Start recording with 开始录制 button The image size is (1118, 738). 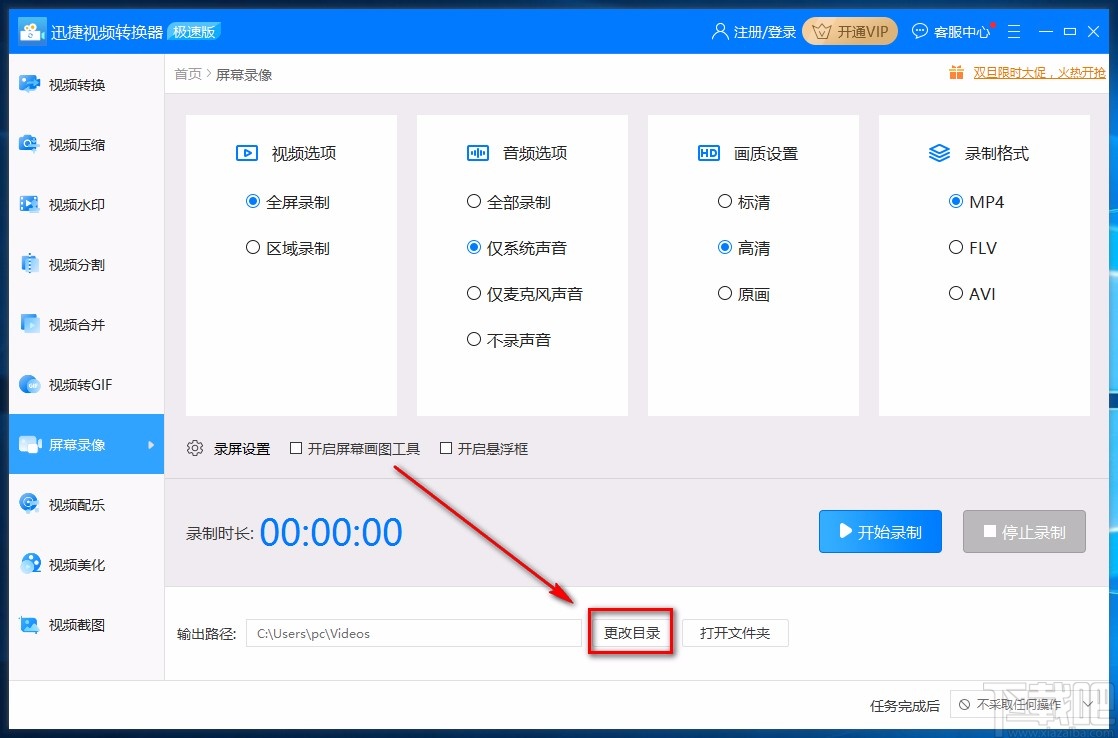(879, 531)
